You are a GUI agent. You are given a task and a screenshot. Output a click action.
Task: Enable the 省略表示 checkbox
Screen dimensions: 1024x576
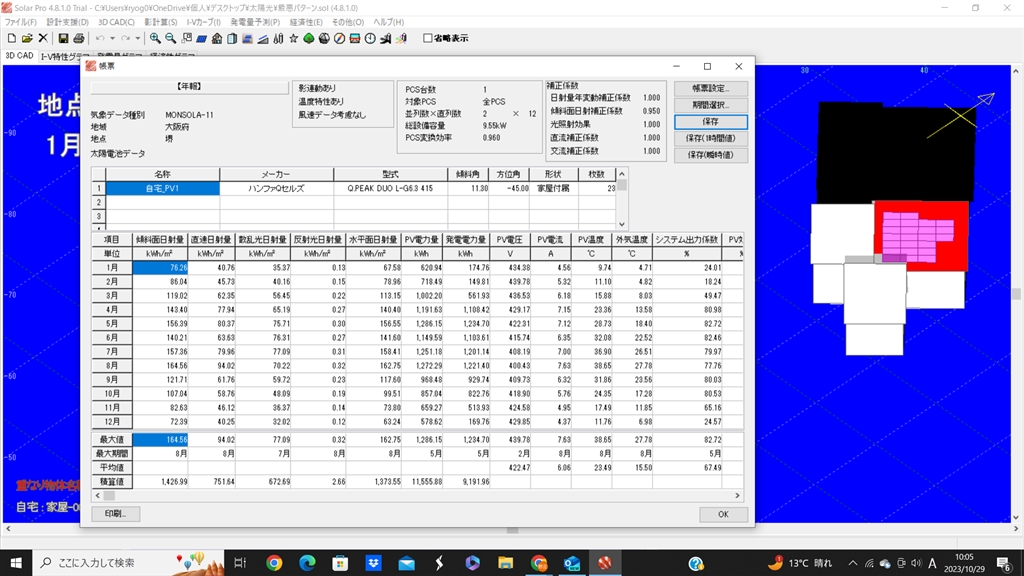point(428,39)
